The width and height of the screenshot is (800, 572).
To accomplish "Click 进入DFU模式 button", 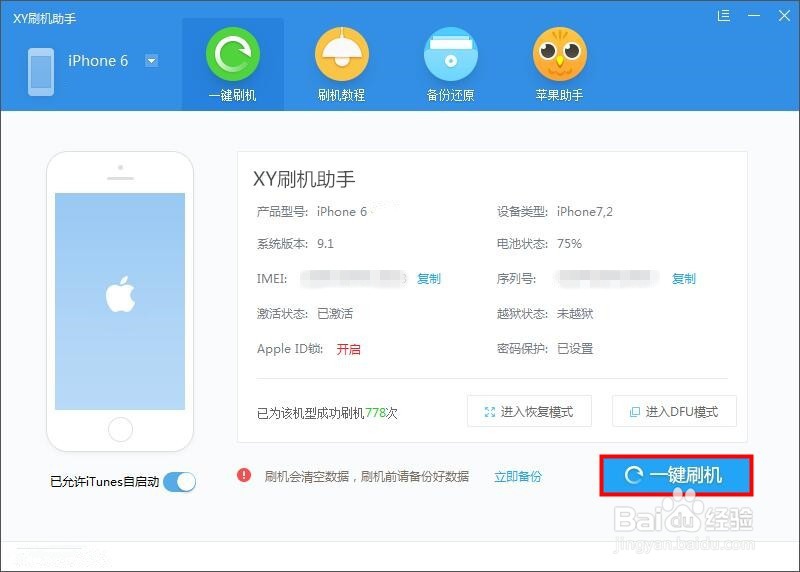I will click(674, 411).
